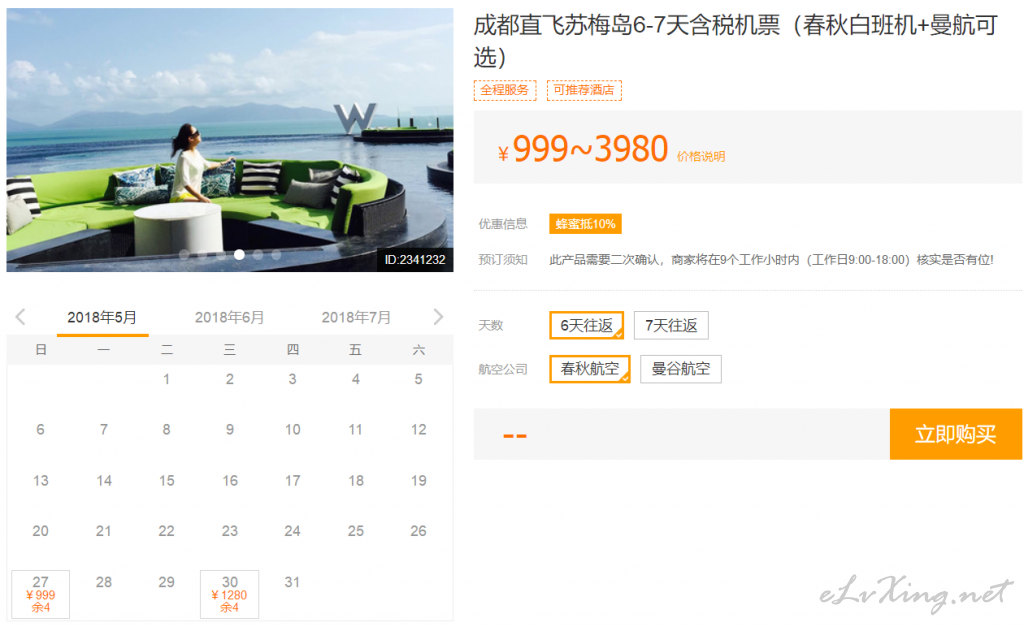Click the 四 weekday column header

click(293, 350)
